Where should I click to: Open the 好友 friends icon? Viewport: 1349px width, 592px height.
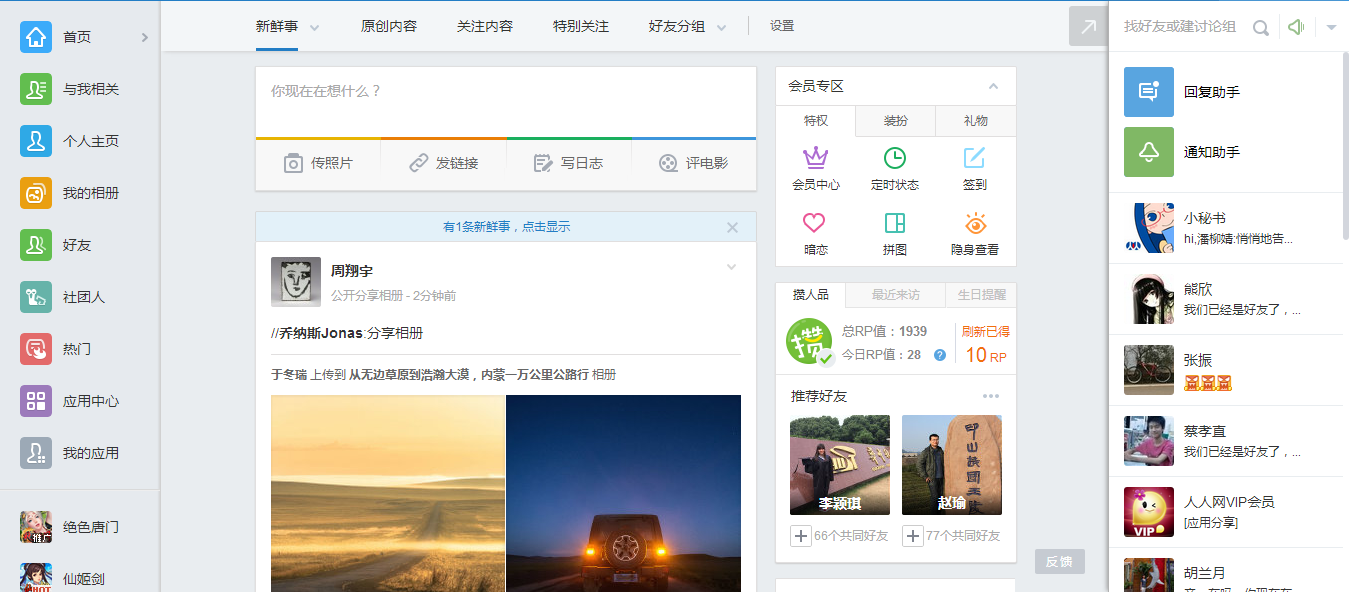pyautogui.click(x=36, y=245)
